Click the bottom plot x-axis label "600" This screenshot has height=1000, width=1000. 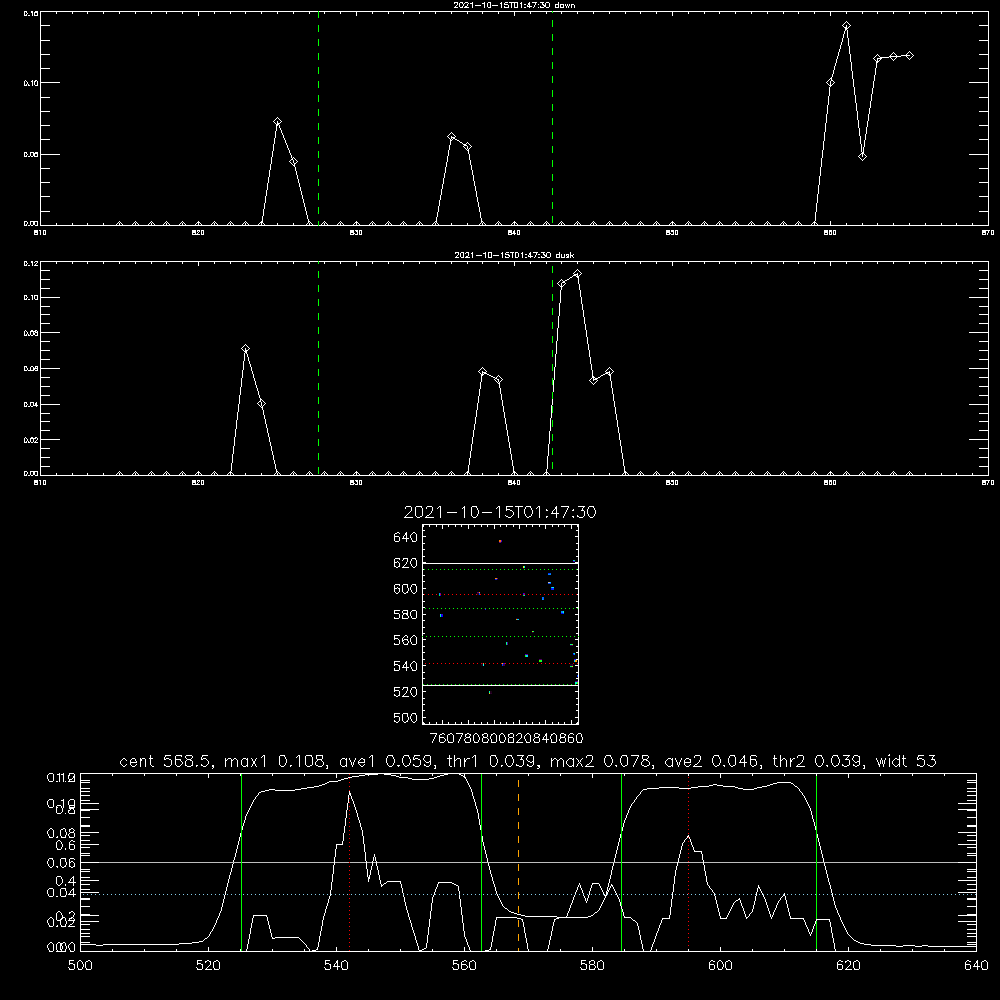click(720, 966)
